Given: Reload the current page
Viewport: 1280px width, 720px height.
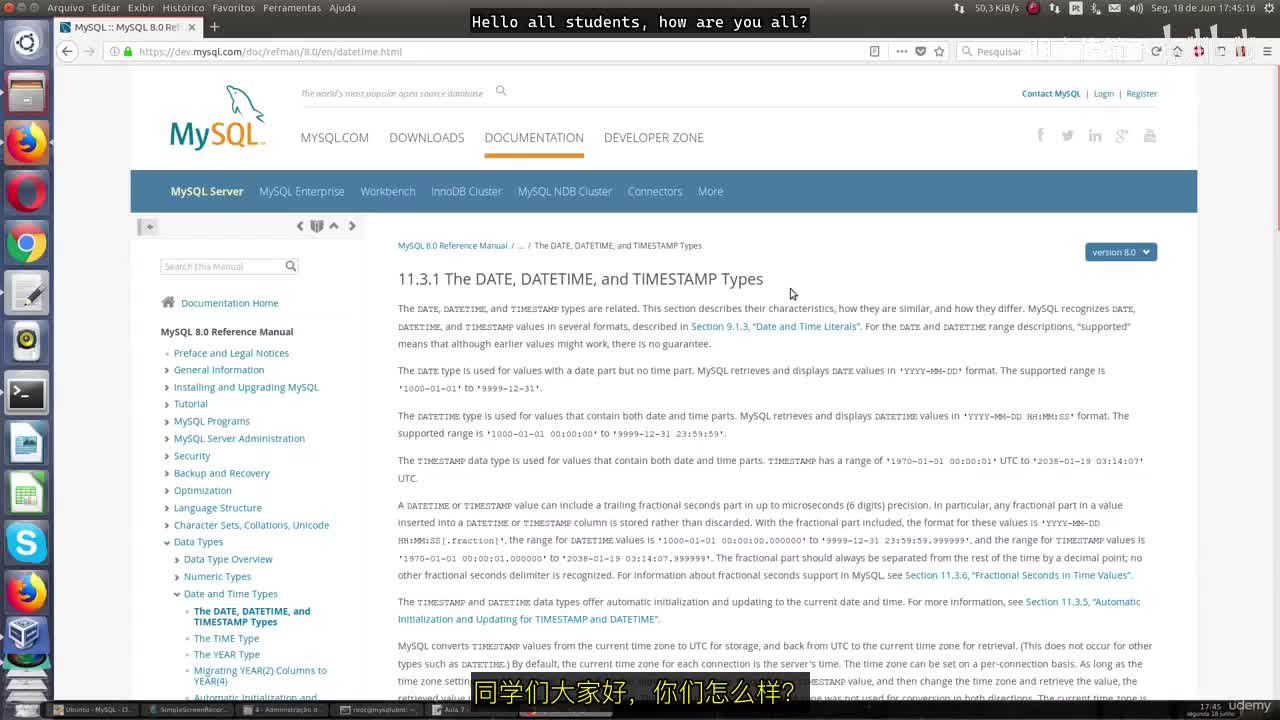Looking at the screenshot, I should 1157,51.
